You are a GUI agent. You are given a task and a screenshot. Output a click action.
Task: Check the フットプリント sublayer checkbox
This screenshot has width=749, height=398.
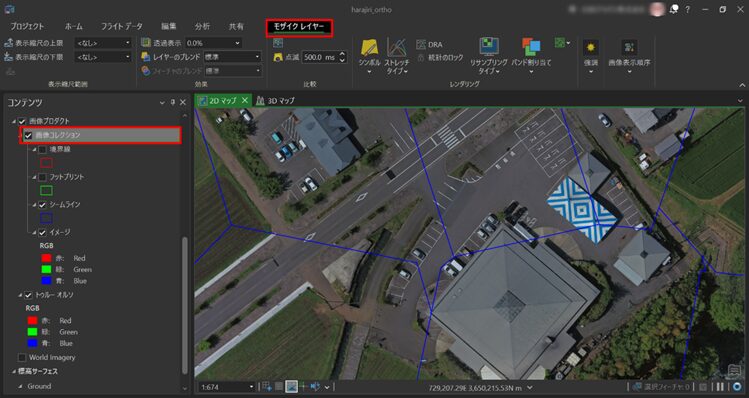pos(42,177)
